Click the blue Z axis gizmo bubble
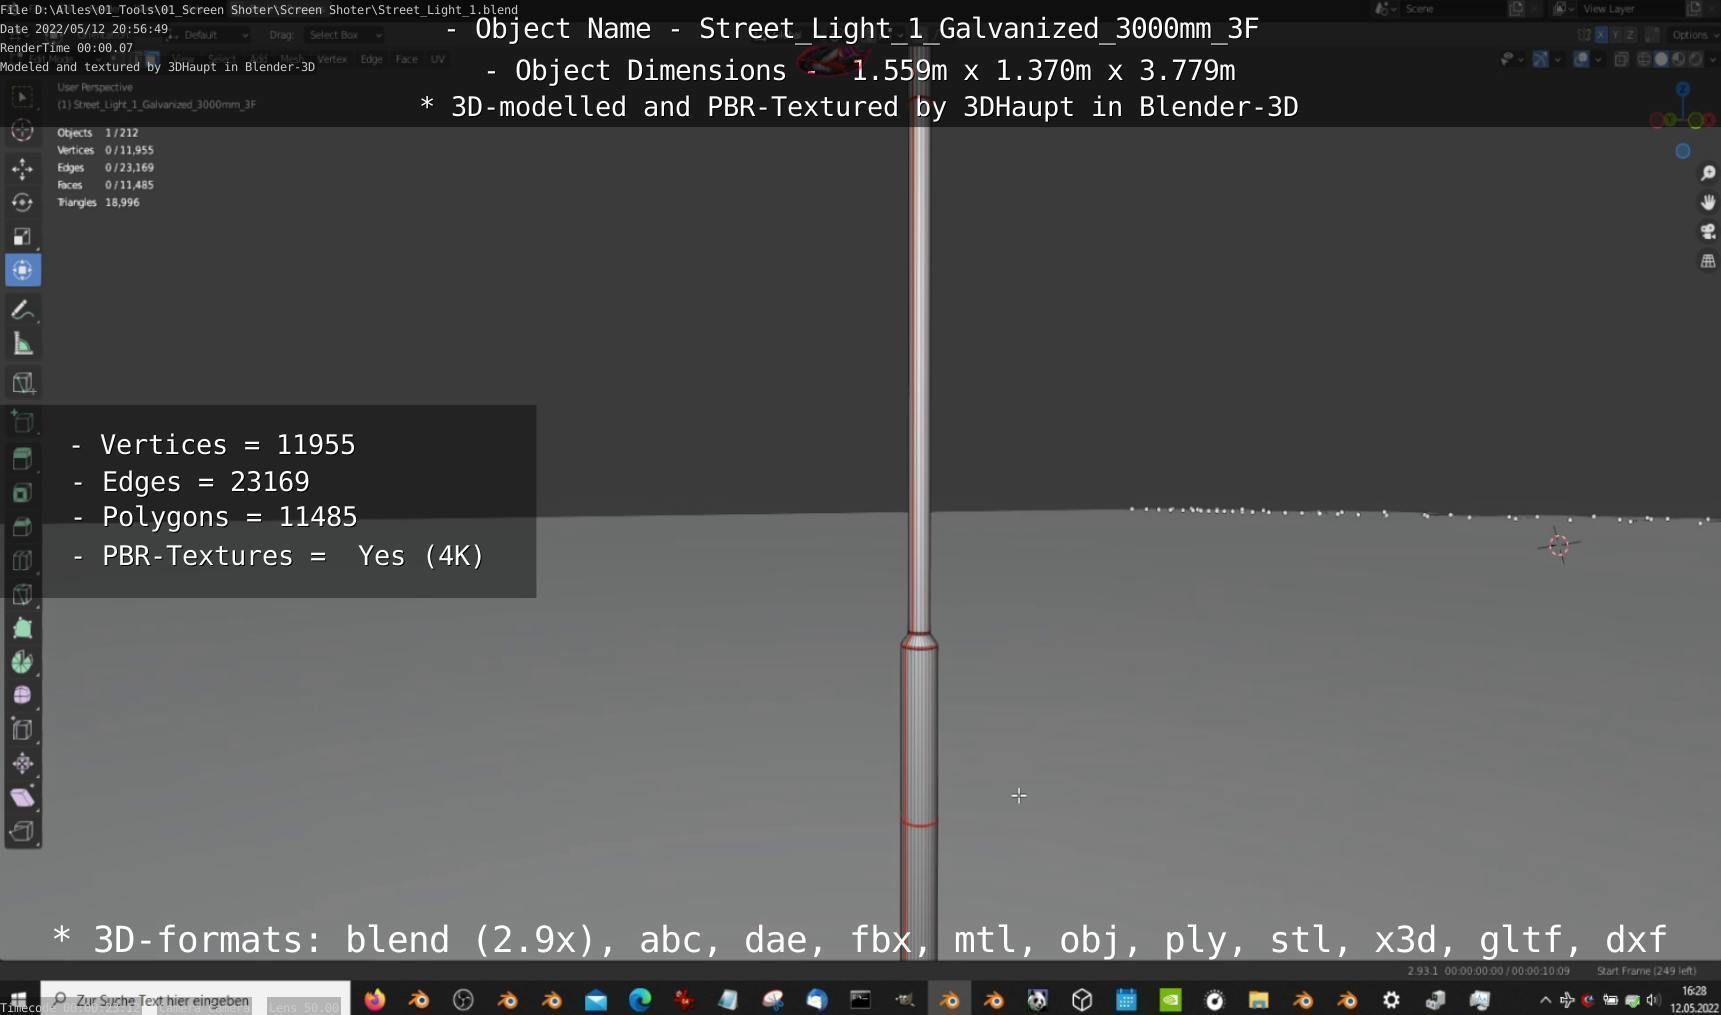The width and height of the screenshot is (1721, 1015). point(1683,89)
